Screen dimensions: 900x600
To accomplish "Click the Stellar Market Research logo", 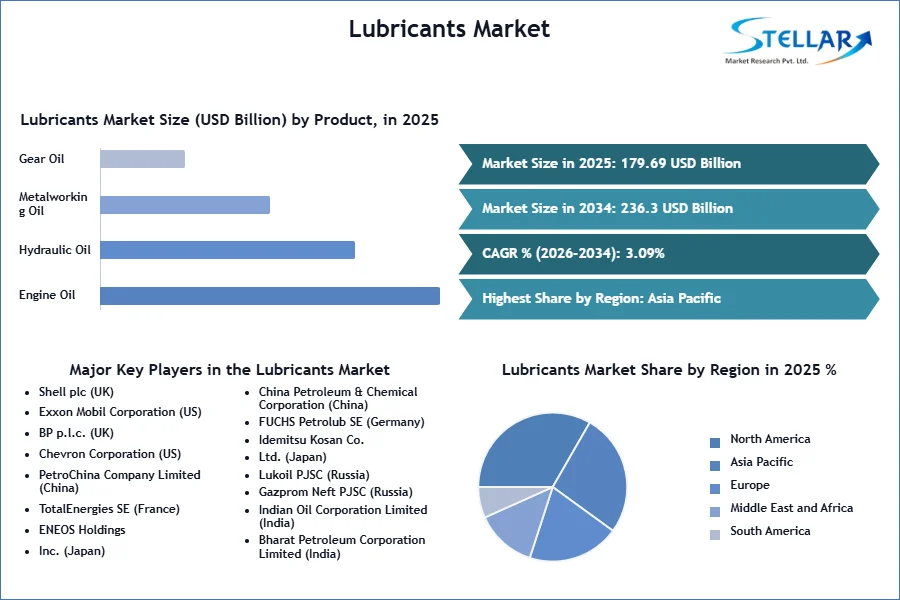I will click(798, 41).
